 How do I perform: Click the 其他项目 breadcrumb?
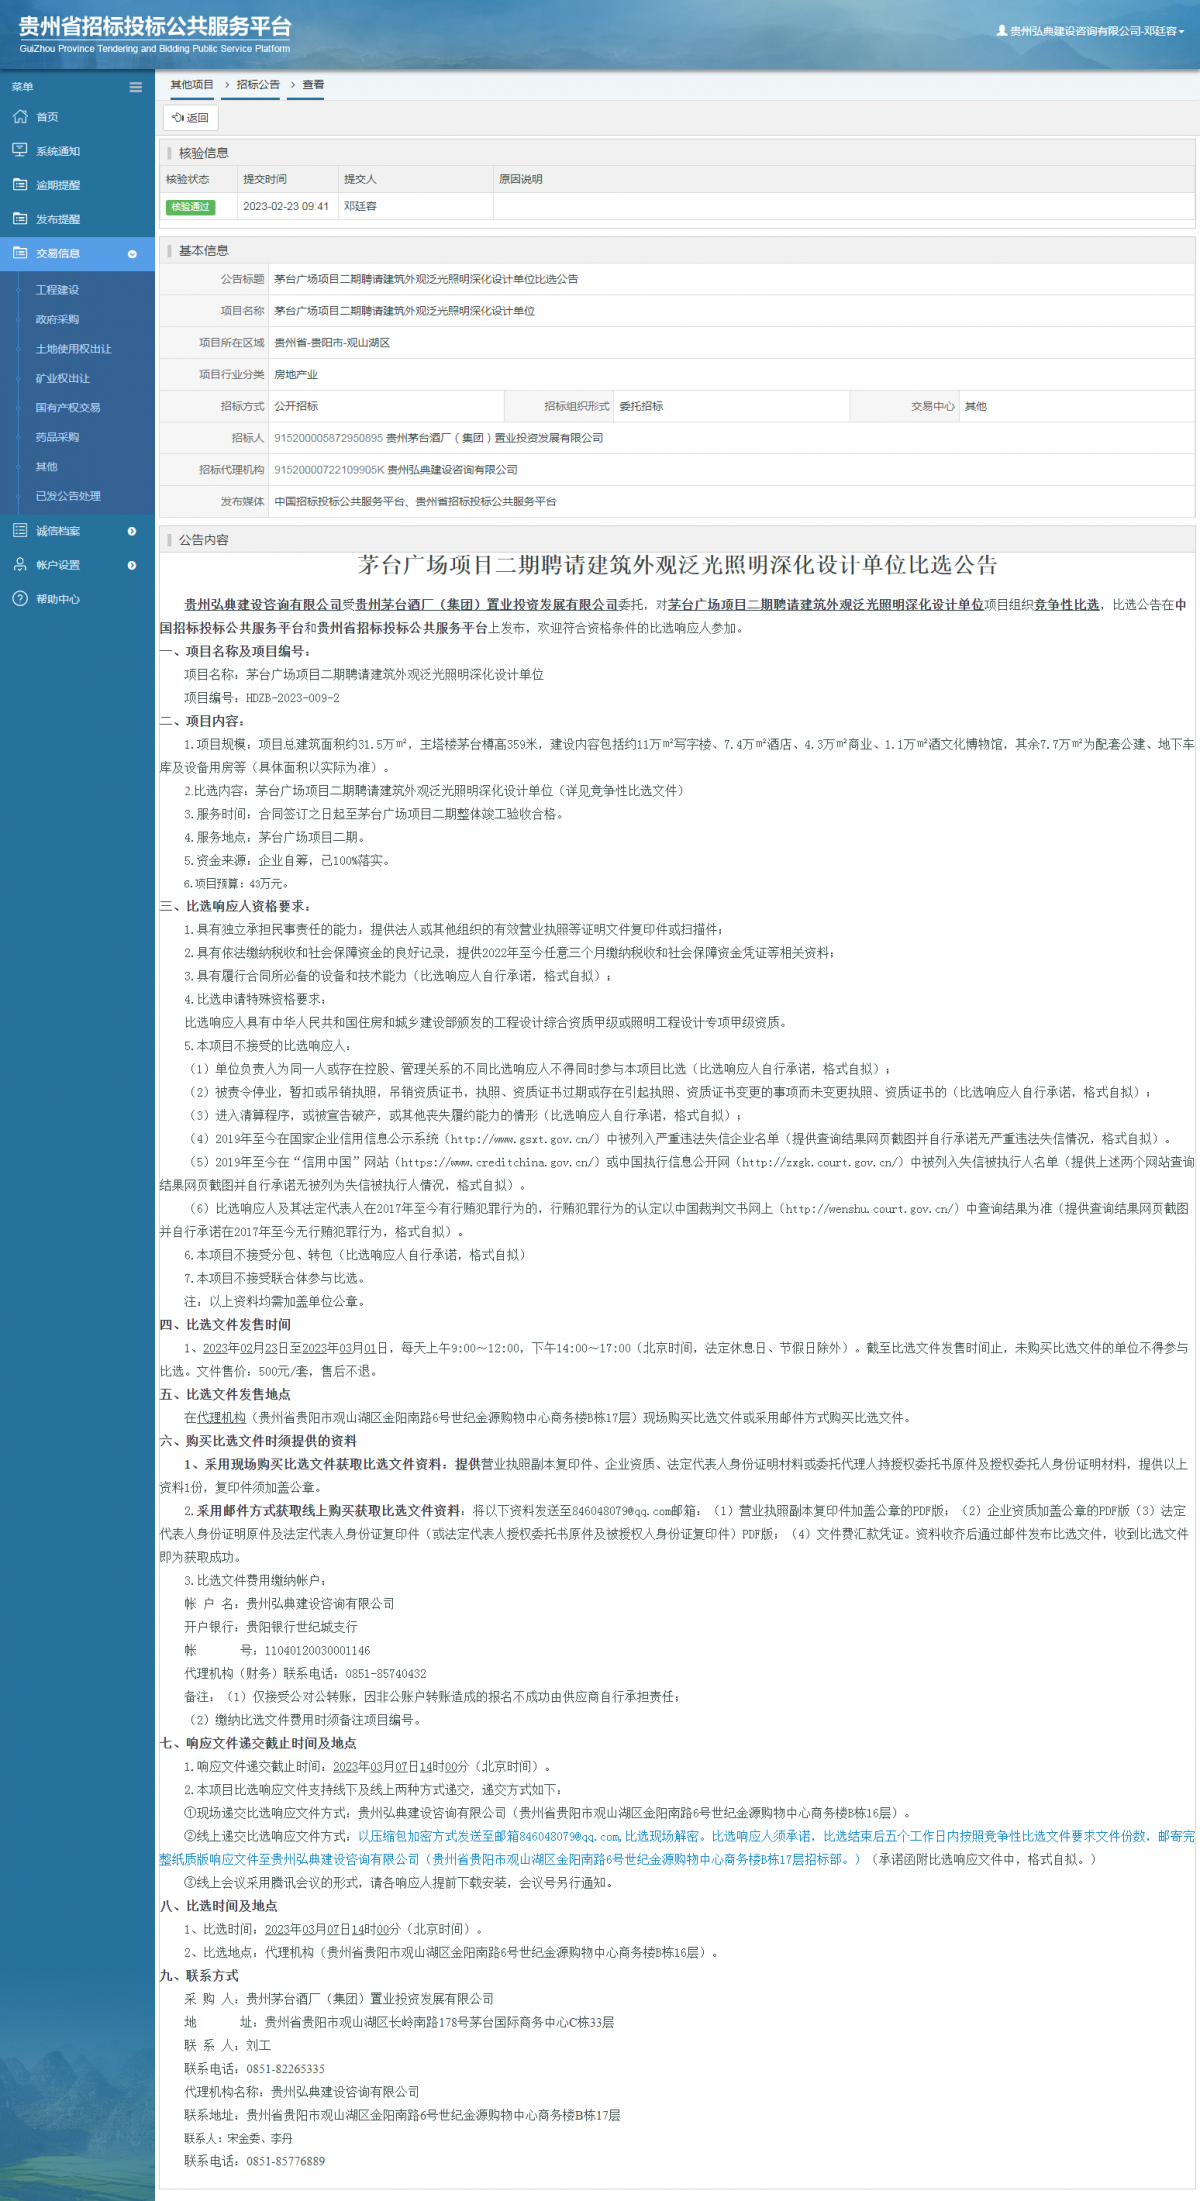pyautogui.click(x=192, y=84)
